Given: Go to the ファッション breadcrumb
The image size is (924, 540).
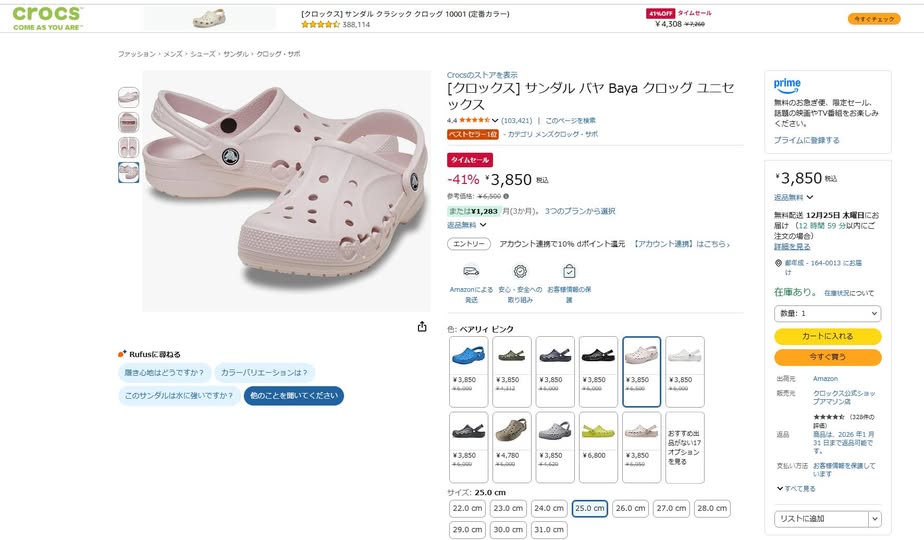Looking at the screenshot, I should (x=136, y=54).
